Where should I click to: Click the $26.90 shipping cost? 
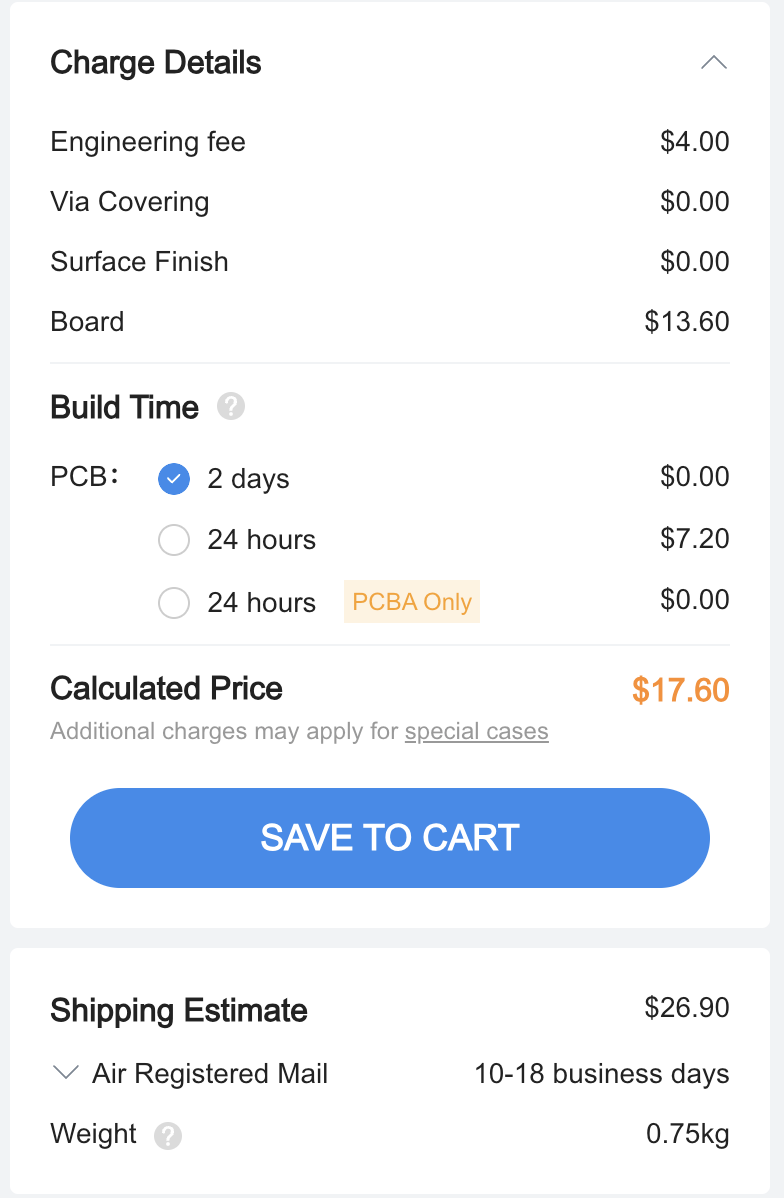coord(687,1007)
